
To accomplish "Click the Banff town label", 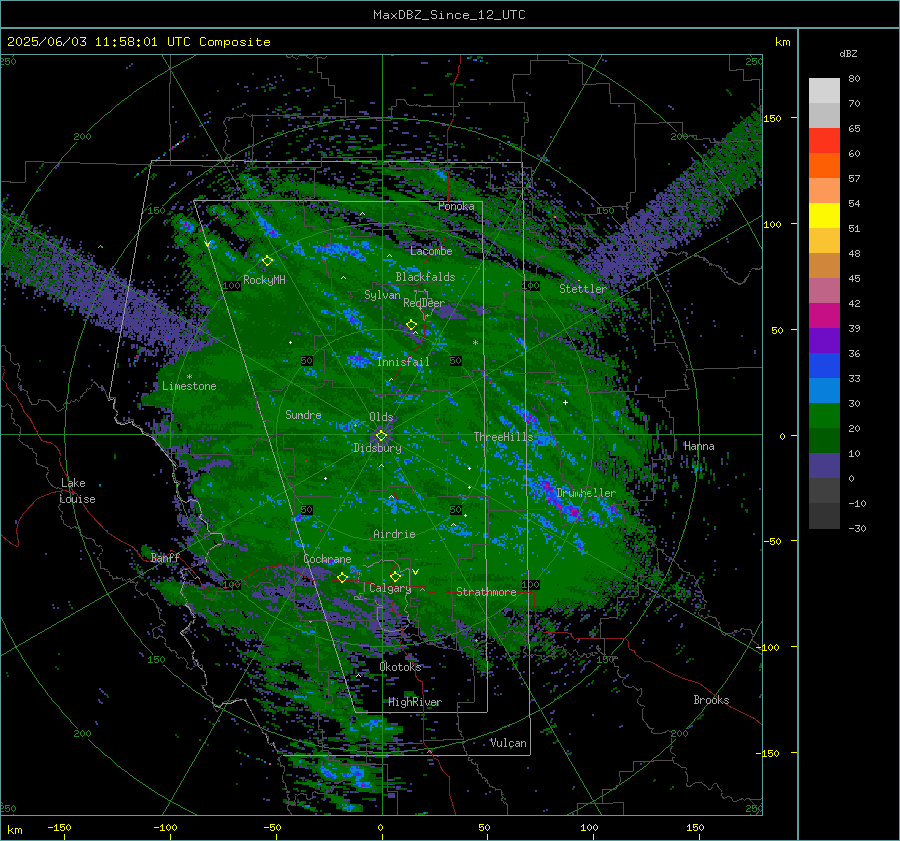I will tap(165, 558).
